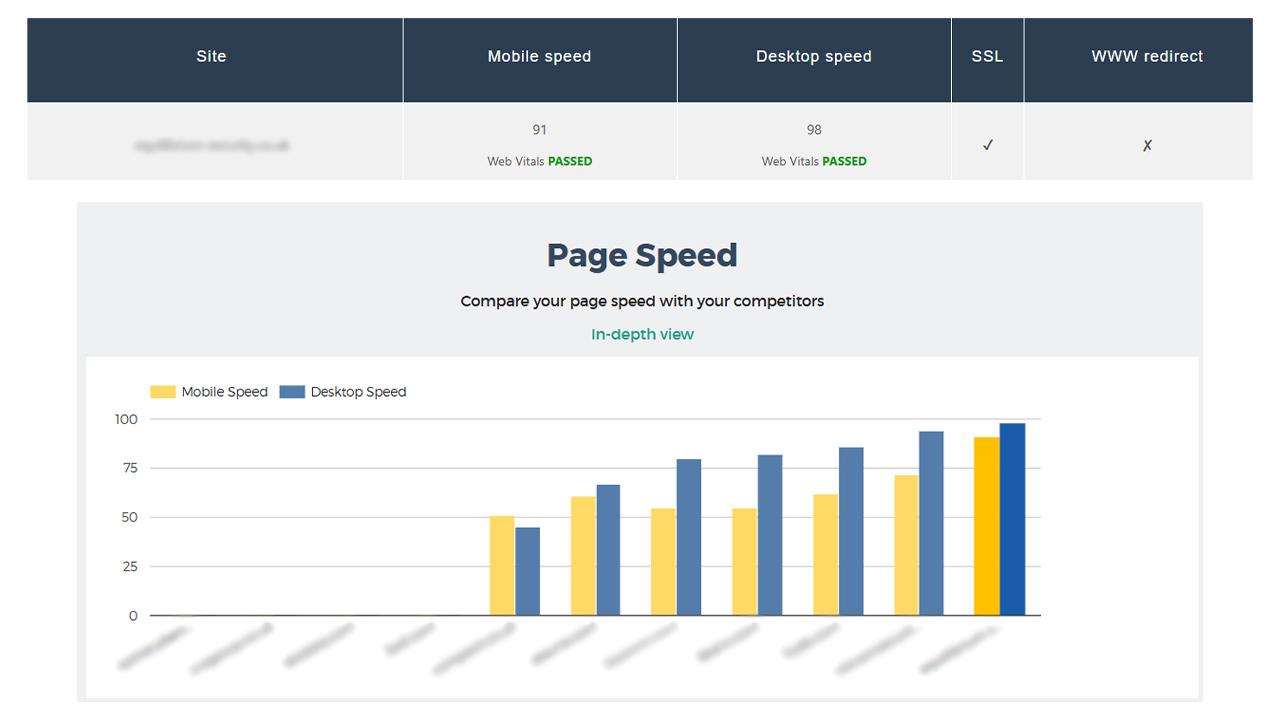Click the WWW redirect column header
The height and width of the screenshot is (720, 1280).
[1147, 57]
